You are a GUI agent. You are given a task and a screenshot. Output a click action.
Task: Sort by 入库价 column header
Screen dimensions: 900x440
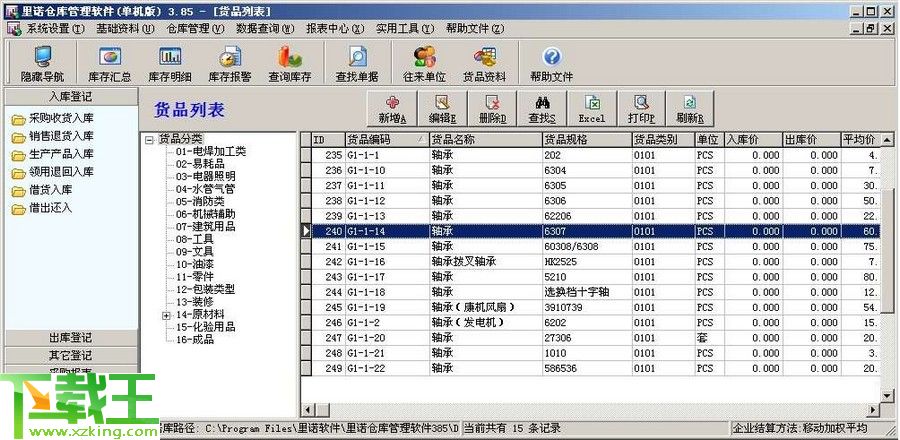[x=753, y=139]
